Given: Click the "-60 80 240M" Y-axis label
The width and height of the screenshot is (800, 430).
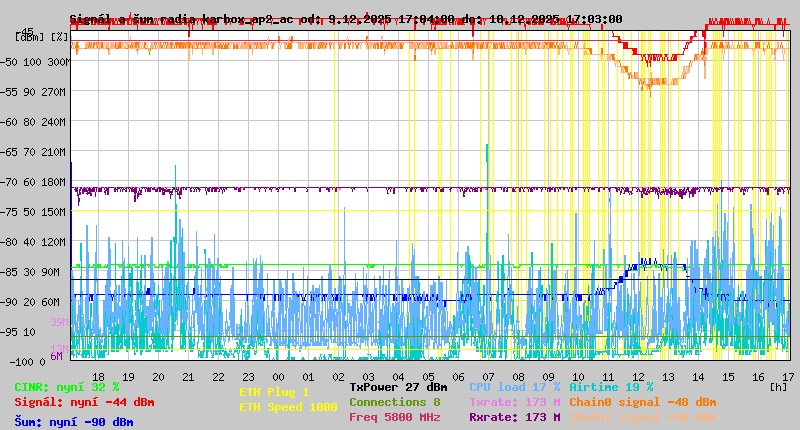Looking at the screenshot, I should (33, 122).
